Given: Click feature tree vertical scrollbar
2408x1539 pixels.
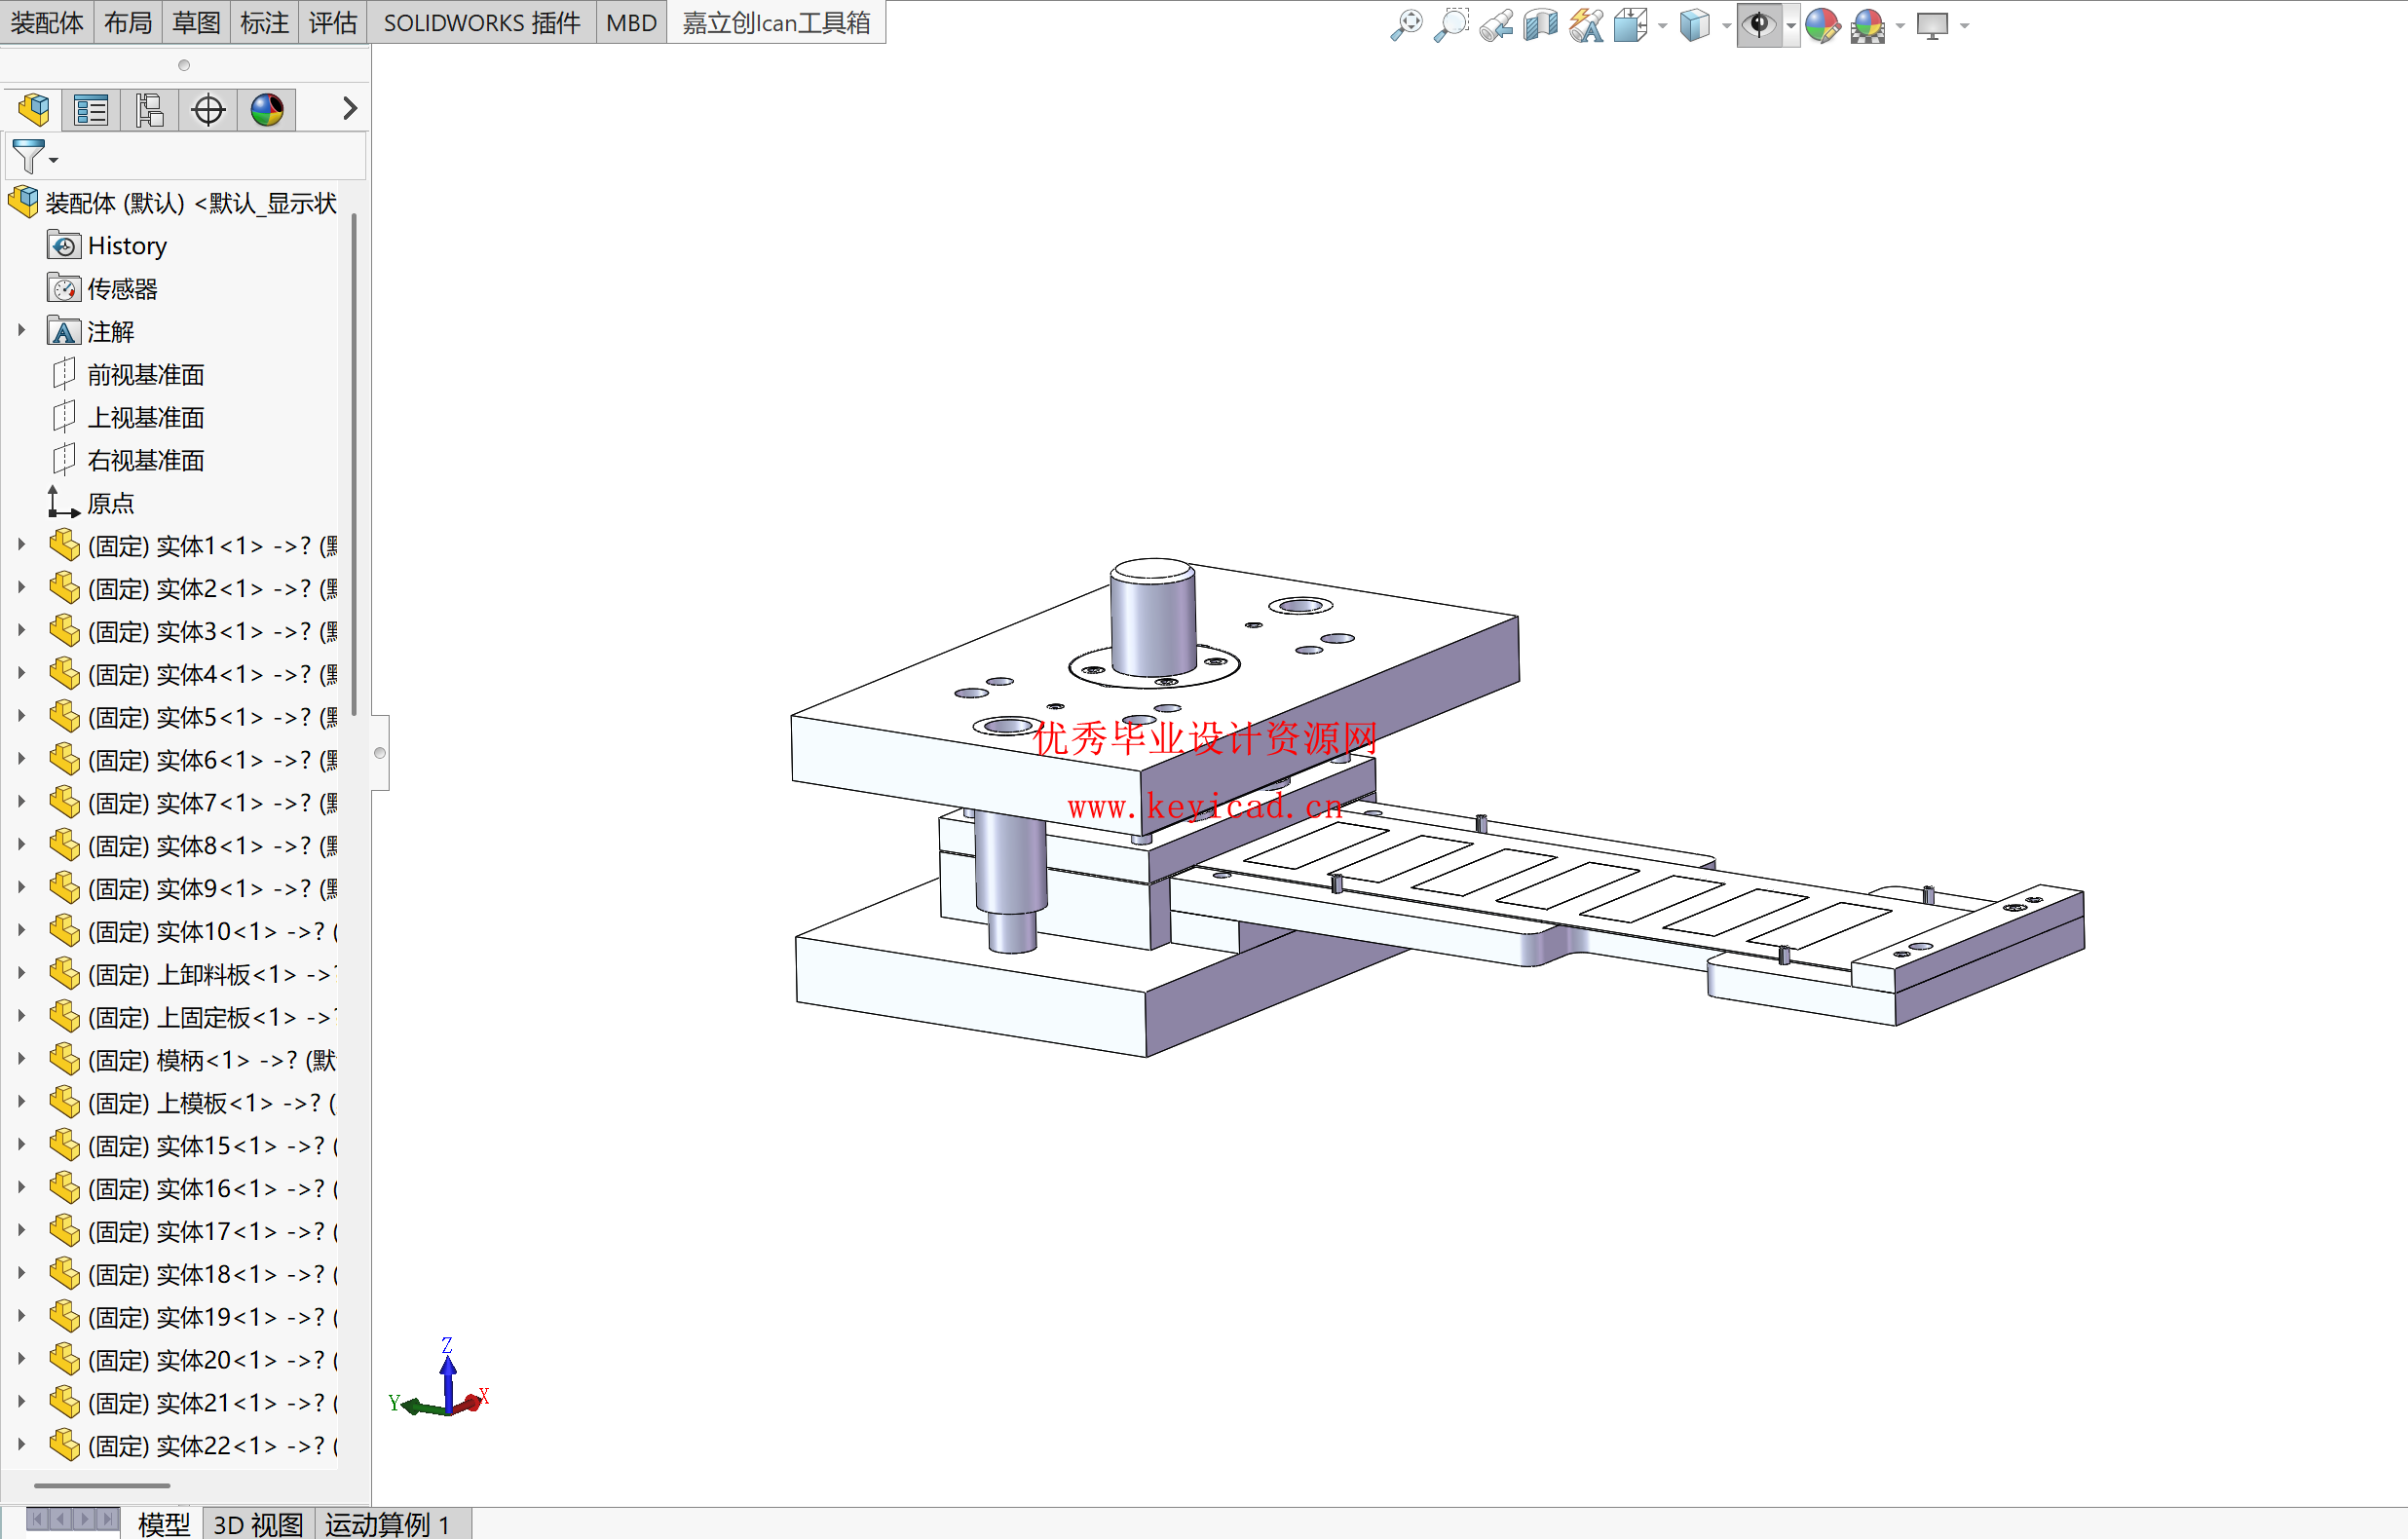Looking at the screenshot, I should [x=353, y=465].
